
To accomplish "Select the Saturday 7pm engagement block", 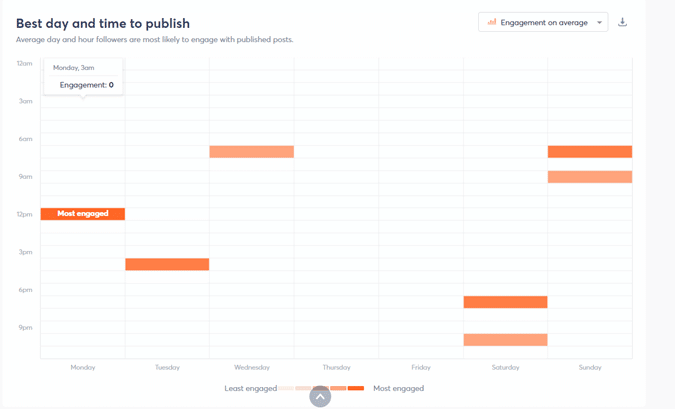I will coord(505,302).
